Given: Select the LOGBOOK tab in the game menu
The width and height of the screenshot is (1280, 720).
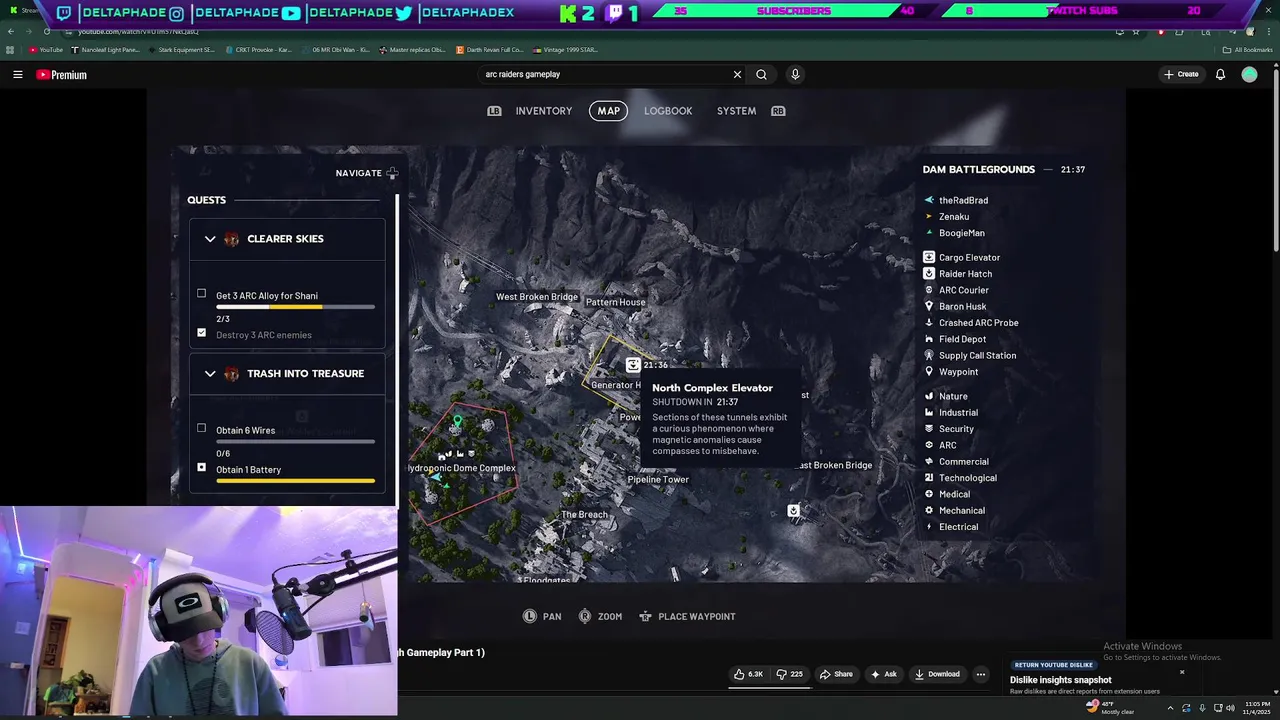Looking at the screenshot, I should pos(668,111).
